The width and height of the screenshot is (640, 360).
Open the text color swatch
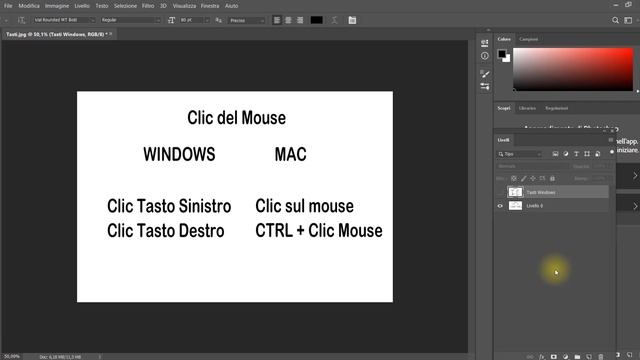[x=317, y=20]
